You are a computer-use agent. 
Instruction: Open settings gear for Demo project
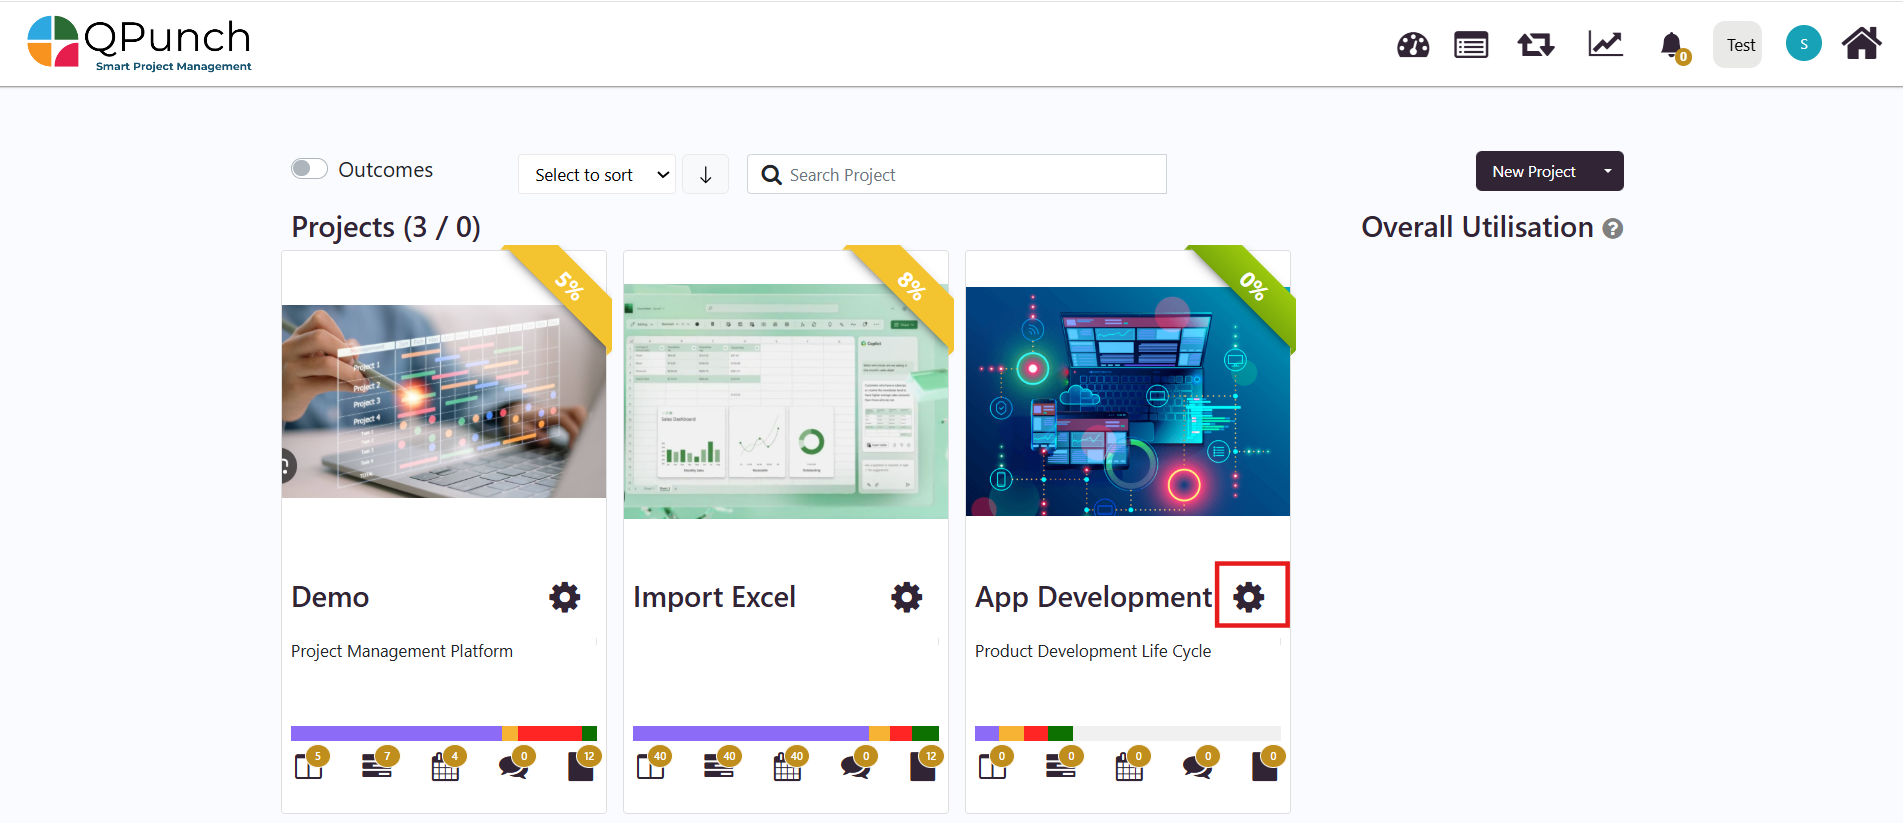564,597
